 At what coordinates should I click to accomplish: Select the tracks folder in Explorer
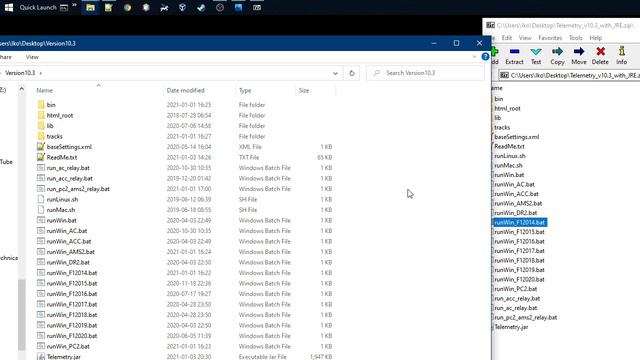point(54,136)
